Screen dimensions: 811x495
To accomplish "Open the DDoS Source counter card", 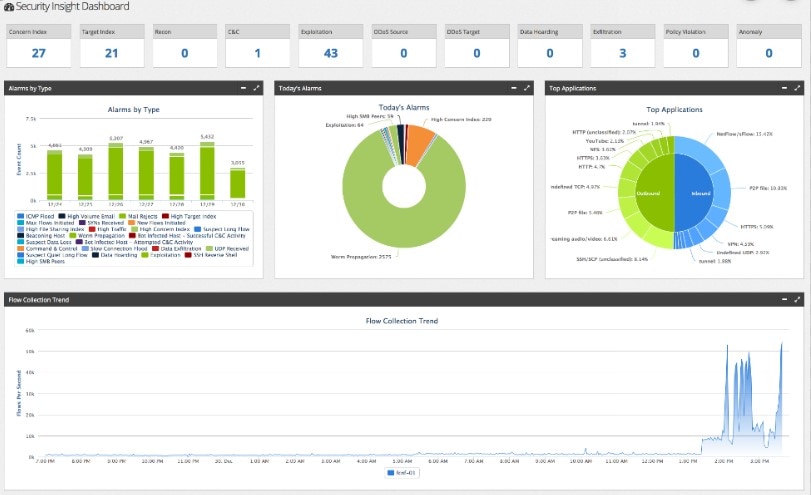I will click(404, 46).
